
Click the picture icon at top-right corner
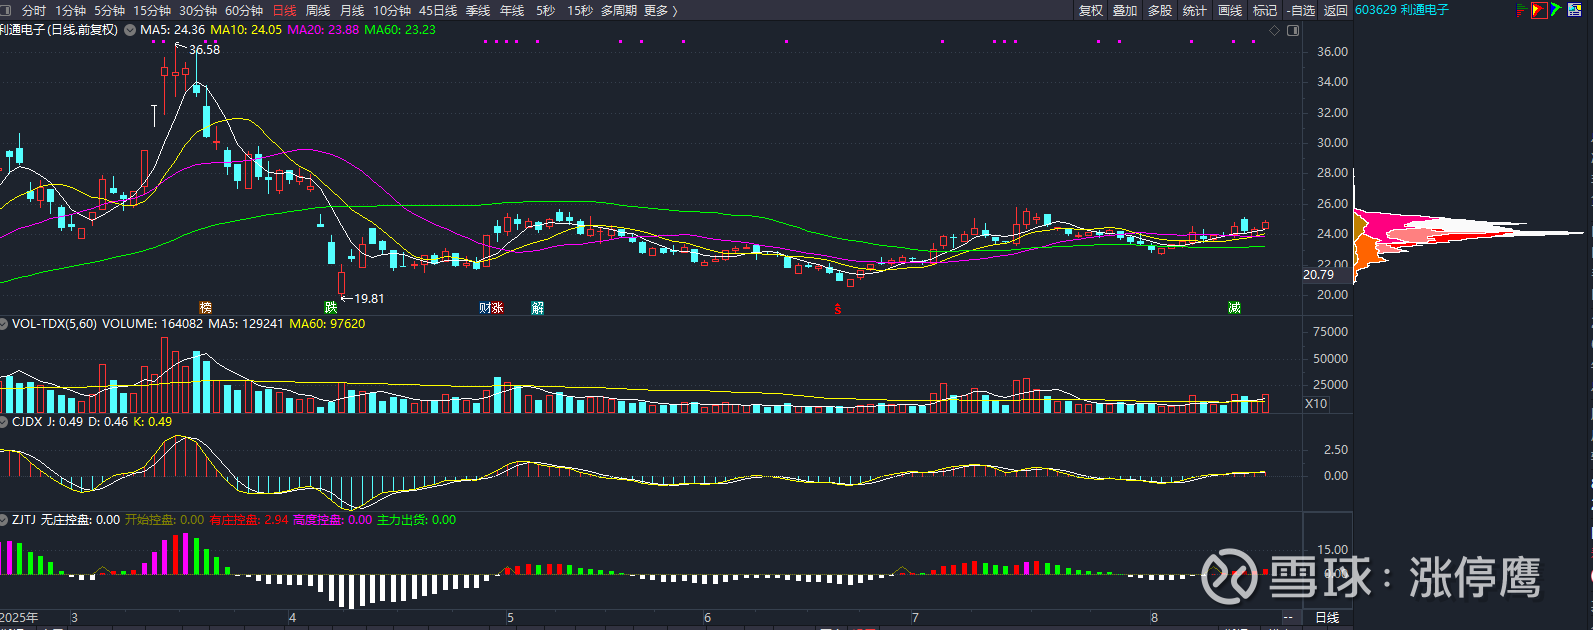pos(1574,10)
